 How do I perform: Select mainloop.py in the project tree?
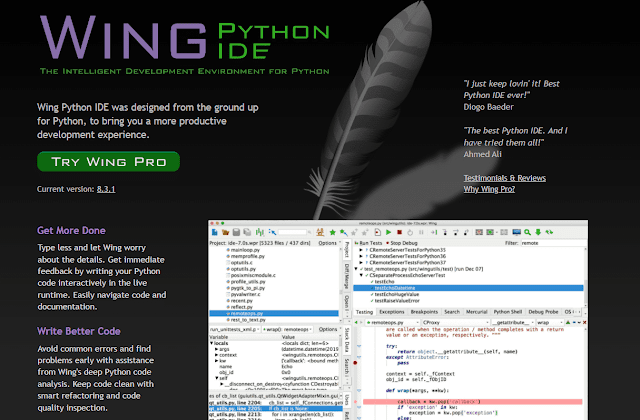coord(245,250)
